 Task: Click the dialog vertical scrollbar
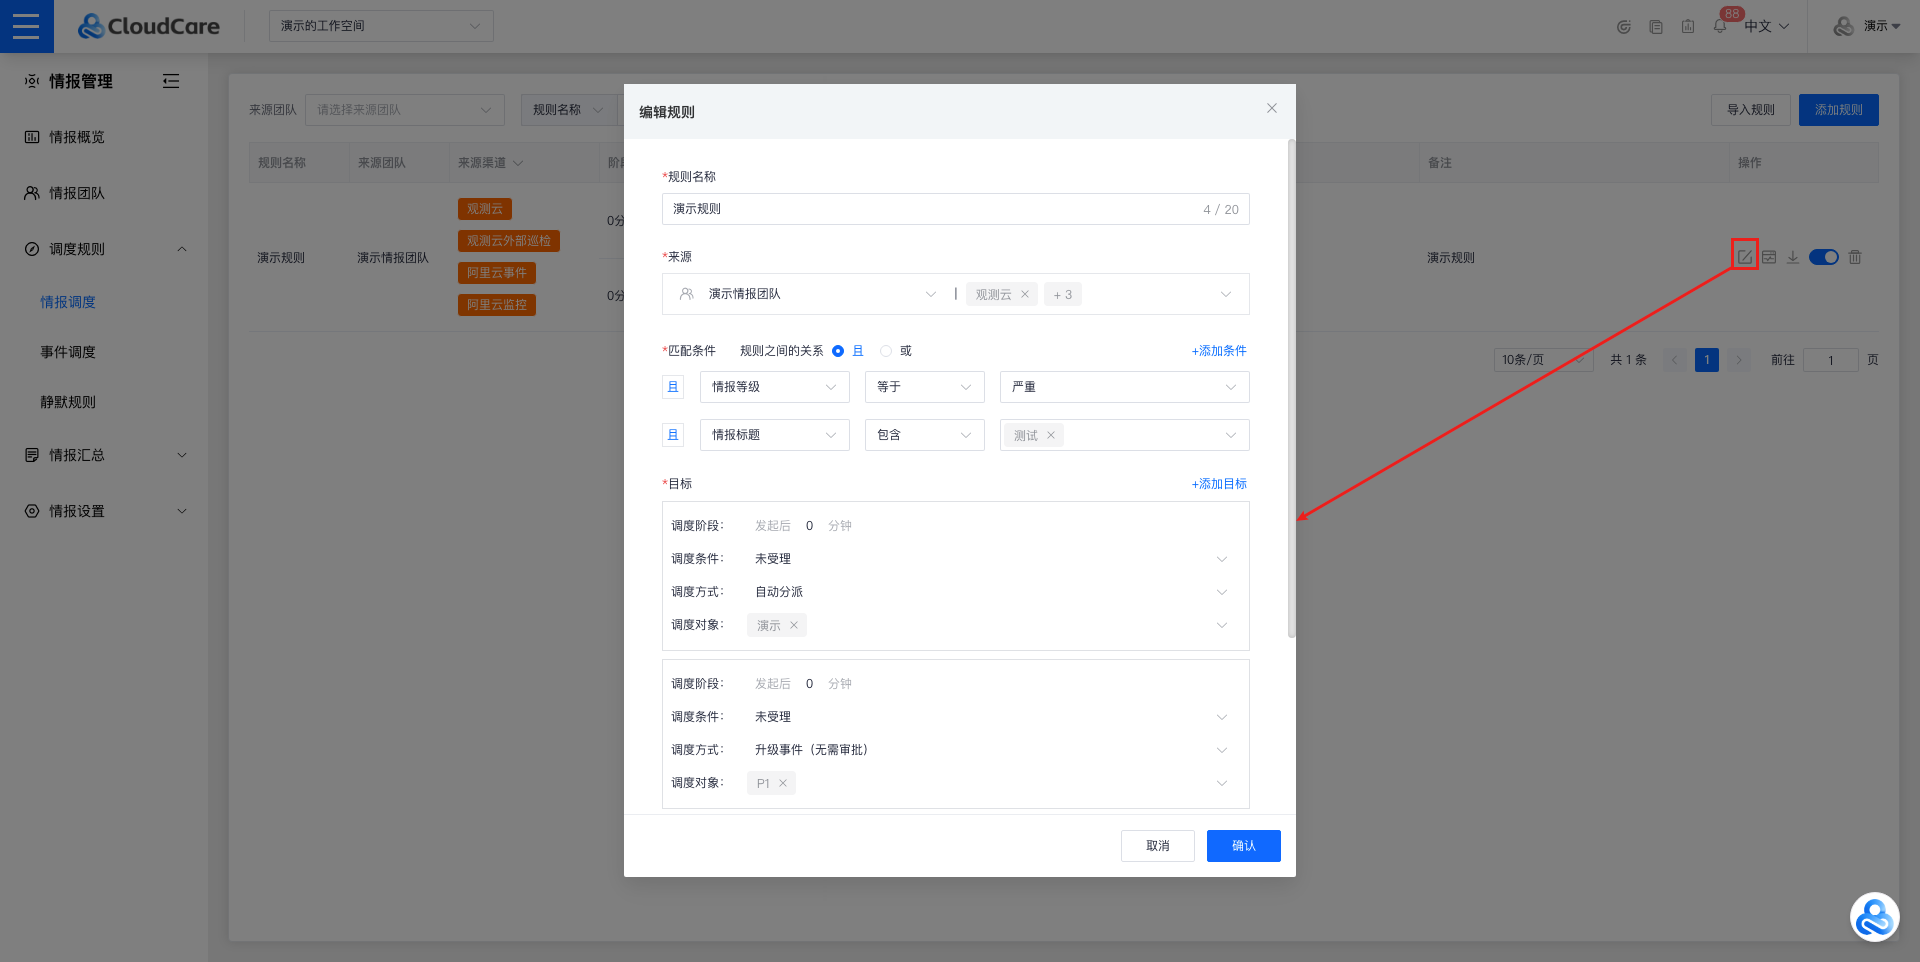[1291, 390]
